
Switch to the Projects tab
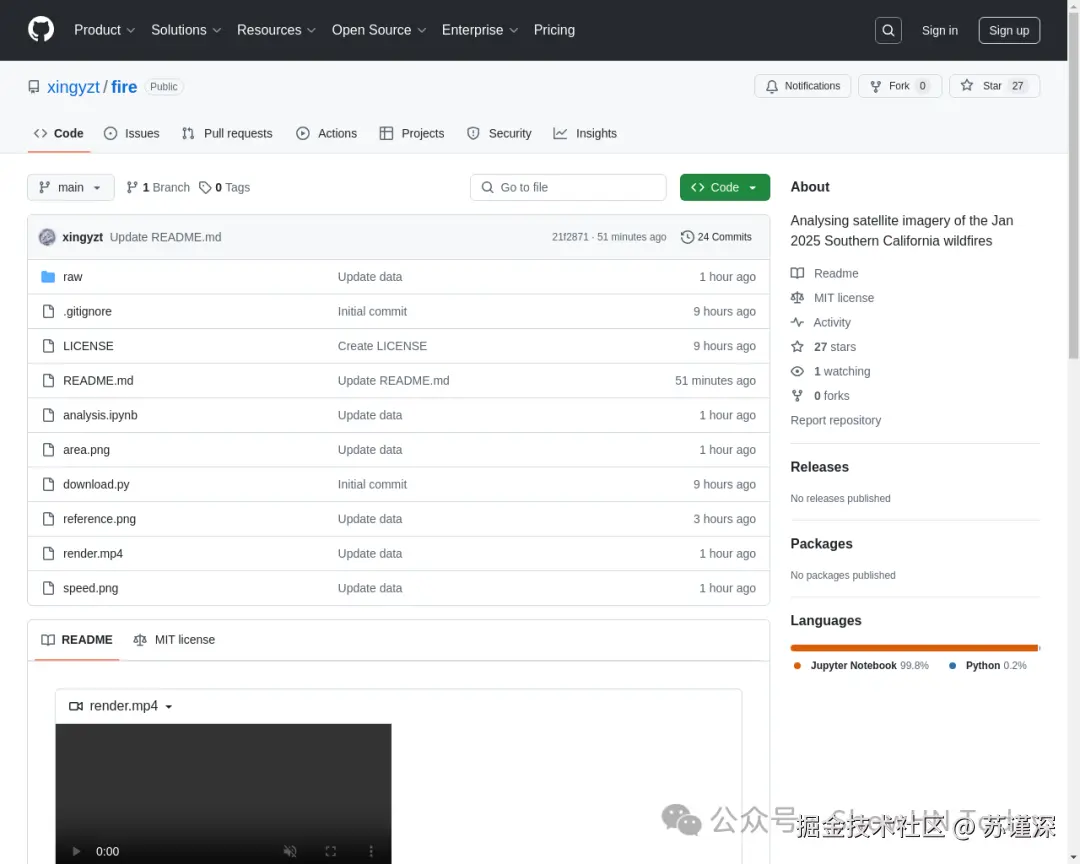pos(412,134)
